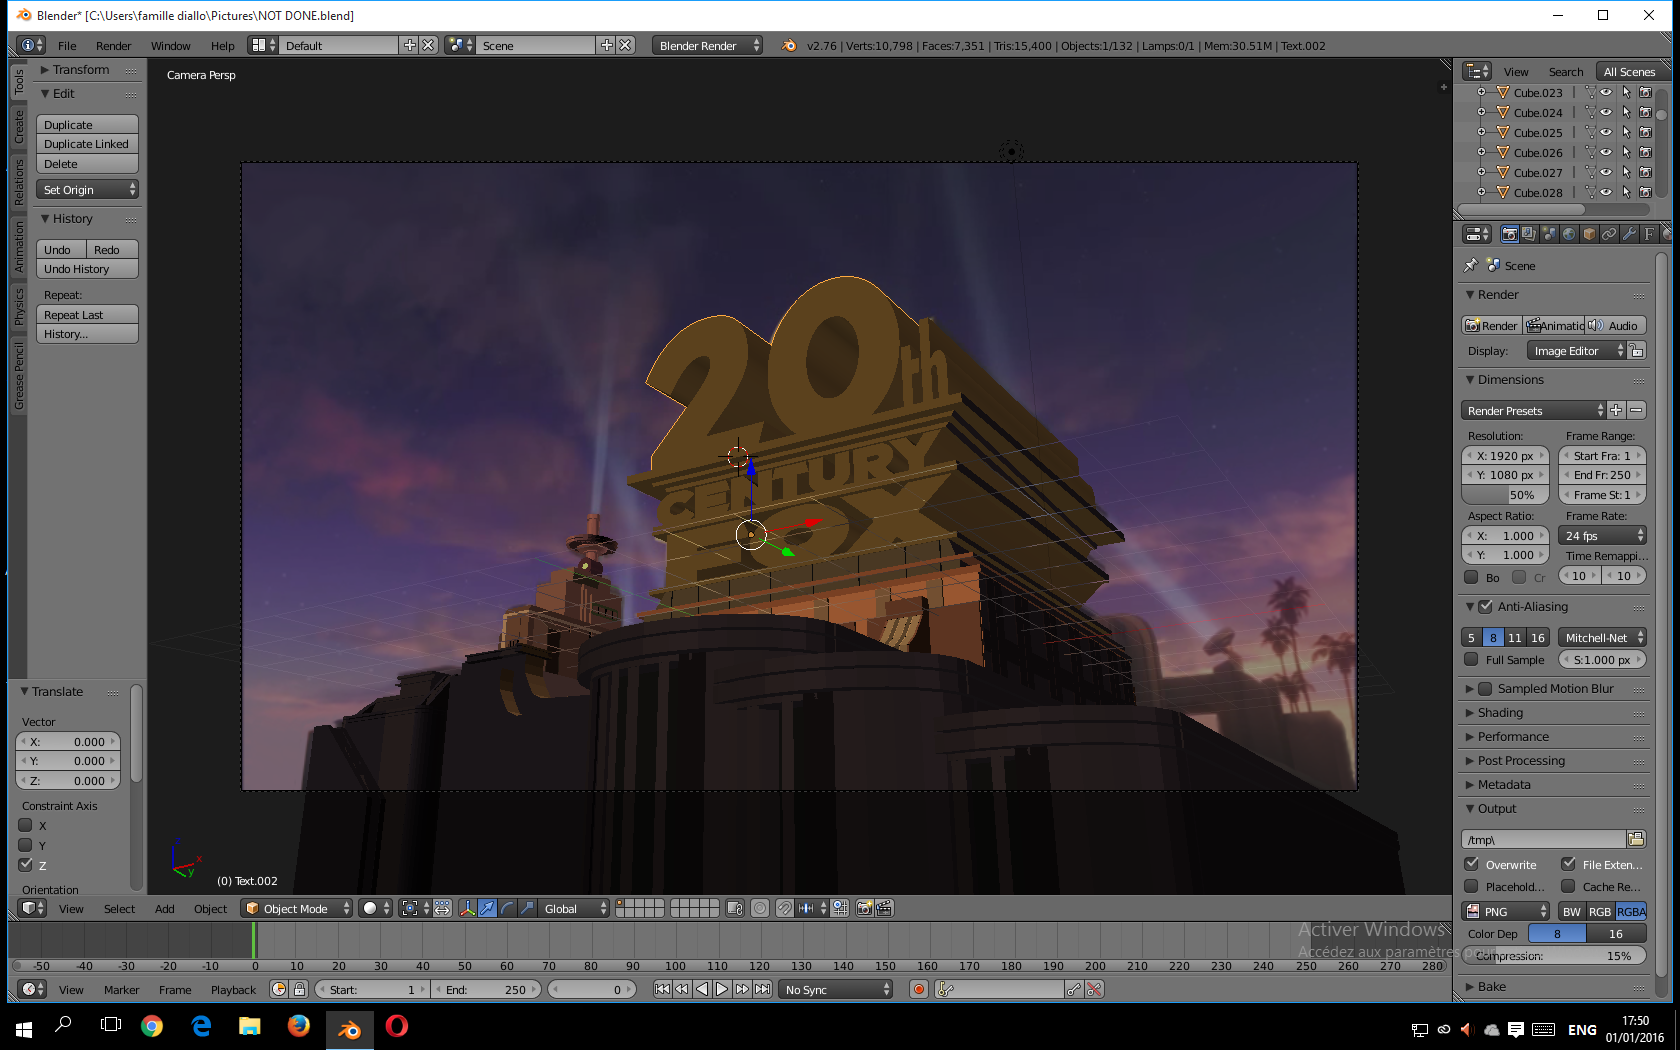Open the World properties tab (globe icon)

coord(1569,234)
